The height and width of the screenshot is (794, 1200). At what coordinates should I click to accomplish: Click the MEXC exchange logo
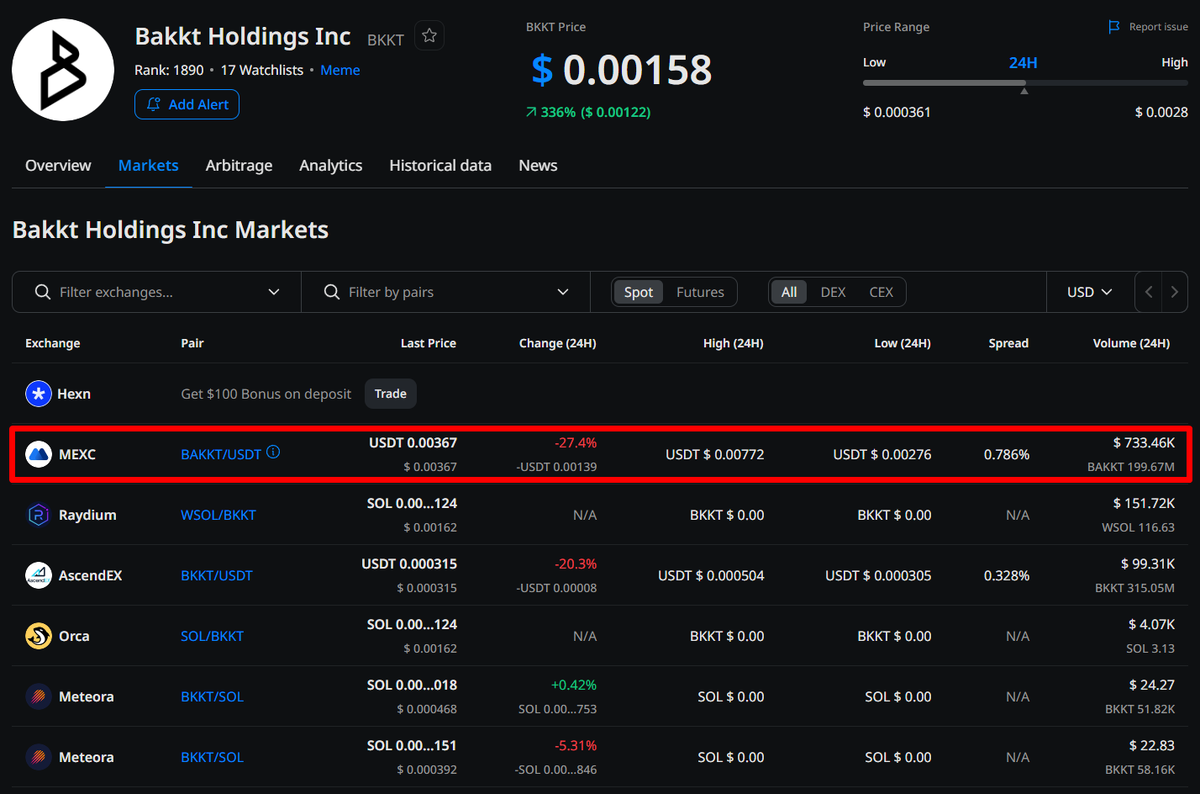pos(38,455)
